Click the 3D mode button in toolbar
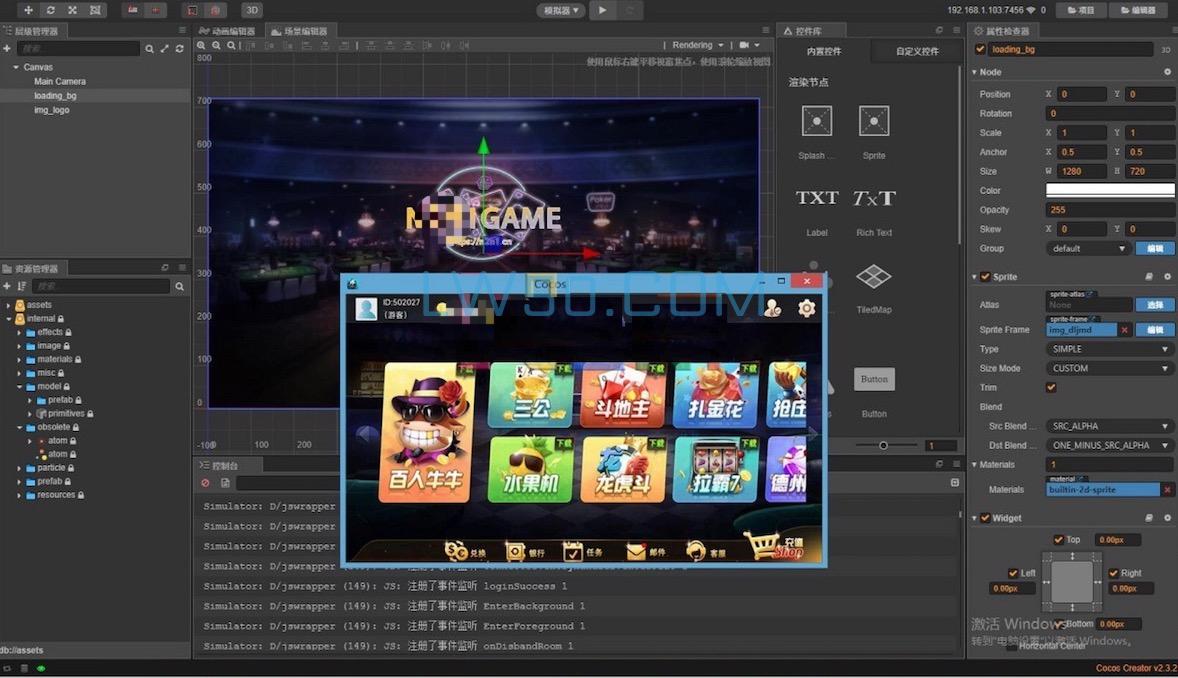The width and height of the screenshot is (1178, 678). point(252,10)
